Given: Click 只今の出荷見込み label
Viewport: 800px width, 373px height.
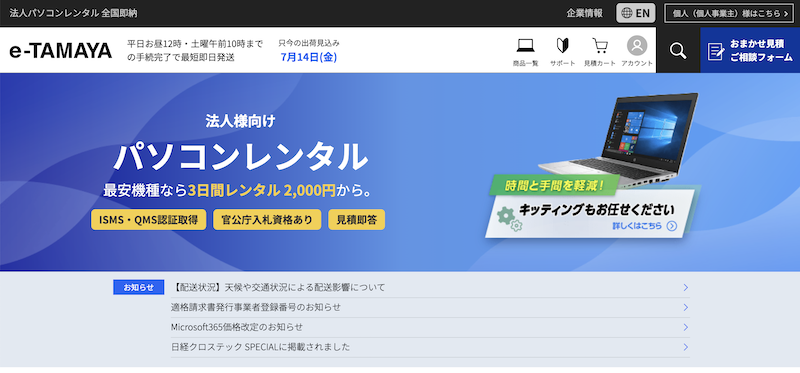Looking at the screenshot, I should point(309,43).
